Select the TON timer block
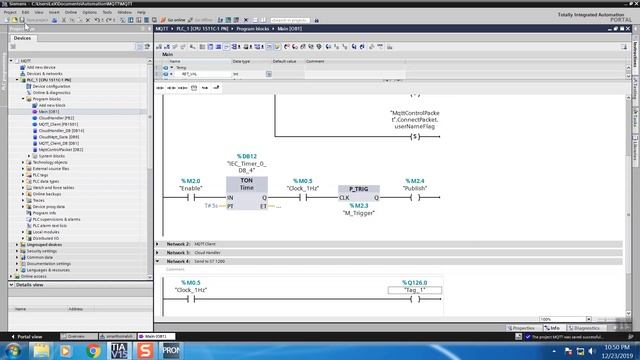The width and height of the screenshot is (640, 360). [247, 193]
